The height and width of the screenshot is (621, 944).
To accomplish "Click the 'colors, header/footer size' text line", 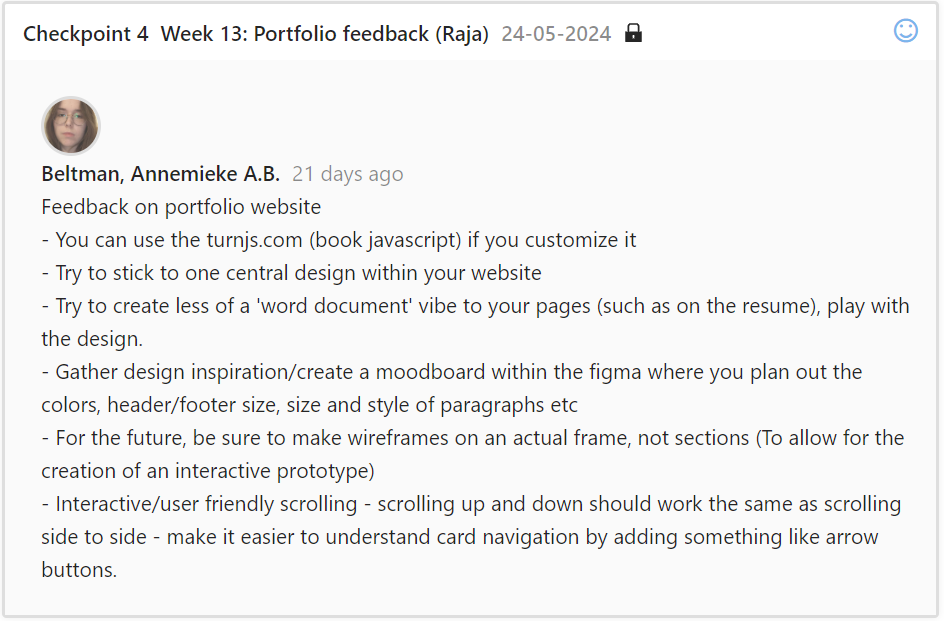I will [x=309, y=405].
